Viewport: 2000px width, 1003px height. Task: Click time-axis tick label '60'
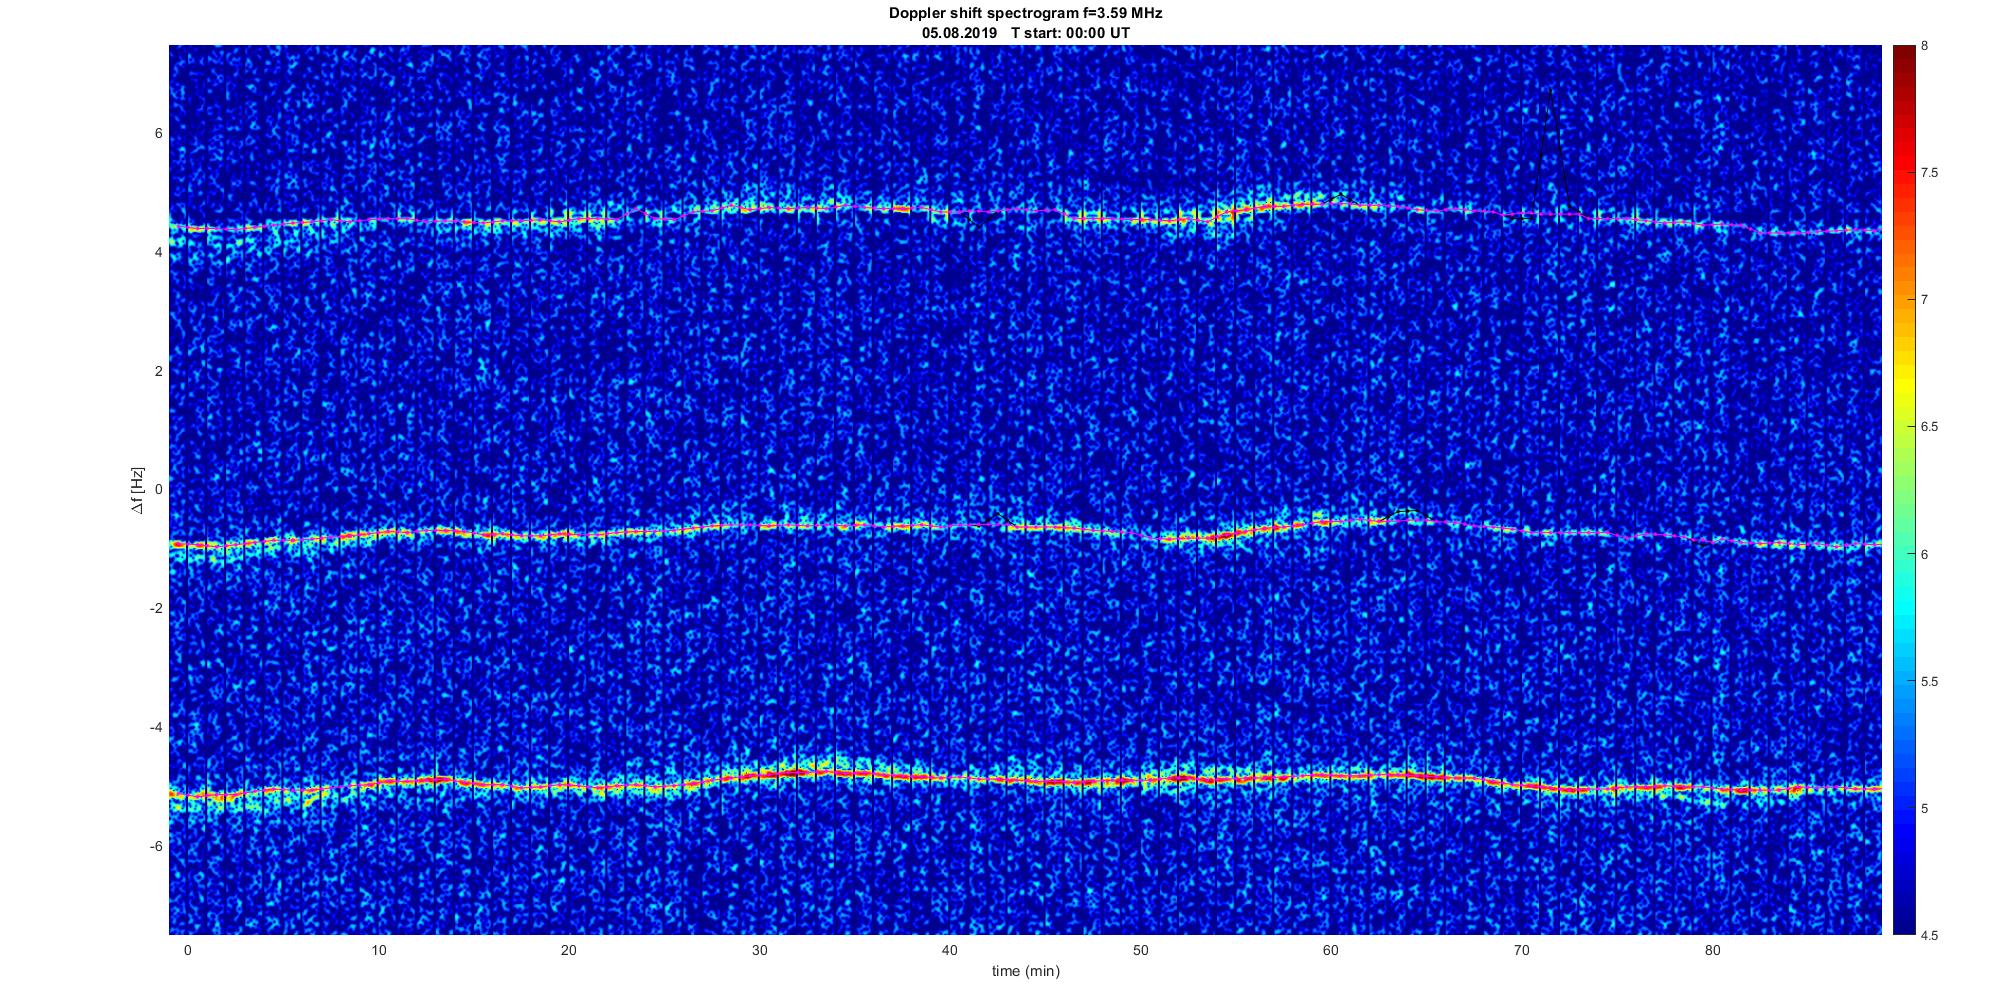click(1331, 950)
